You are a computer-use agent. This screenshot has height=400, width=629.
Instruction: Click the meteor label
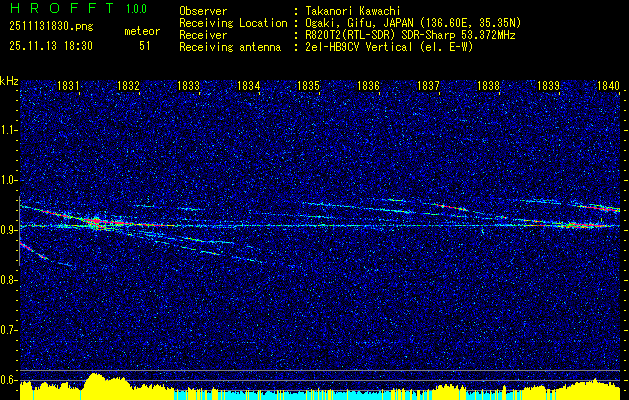[142, 31]
